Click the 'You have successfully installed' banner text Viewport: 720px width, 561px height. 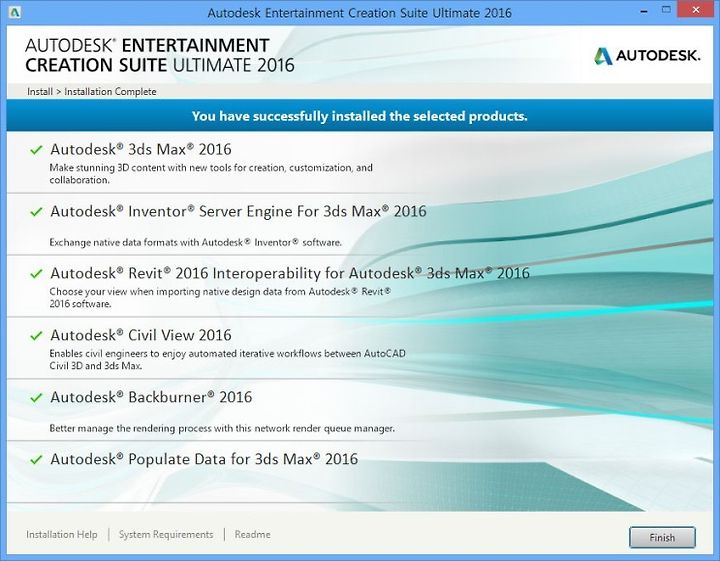click(x=360, y=116)
